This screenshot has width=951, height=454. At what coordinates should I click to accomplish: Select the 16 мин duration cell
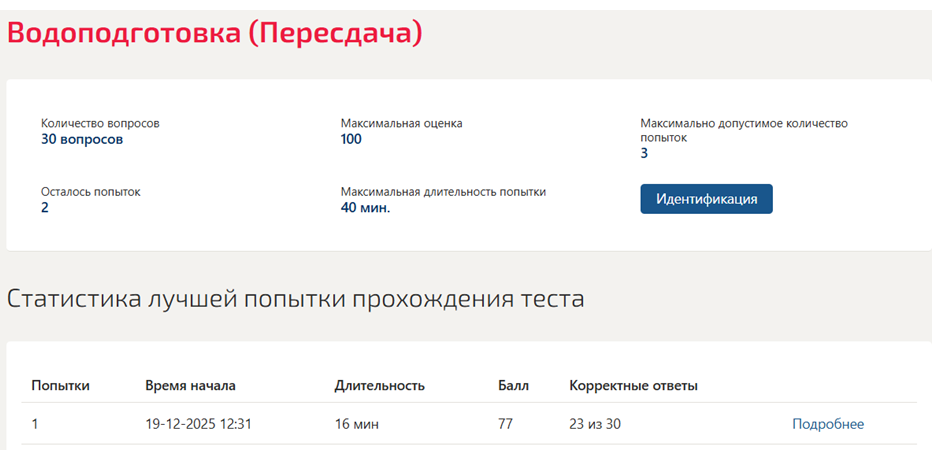tap(357, 424)
